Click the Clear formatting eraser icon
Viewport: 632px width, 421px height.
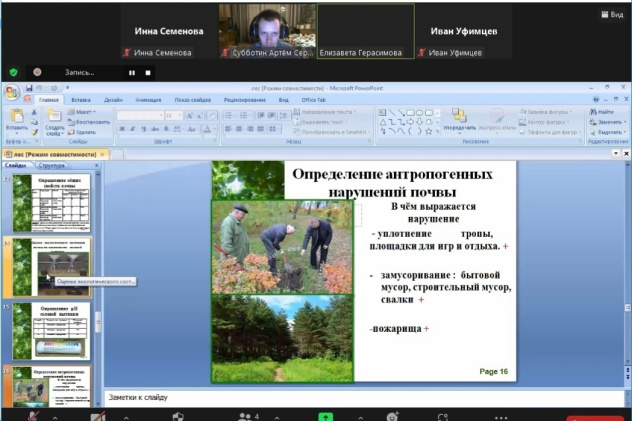click(x=212, y=116)
